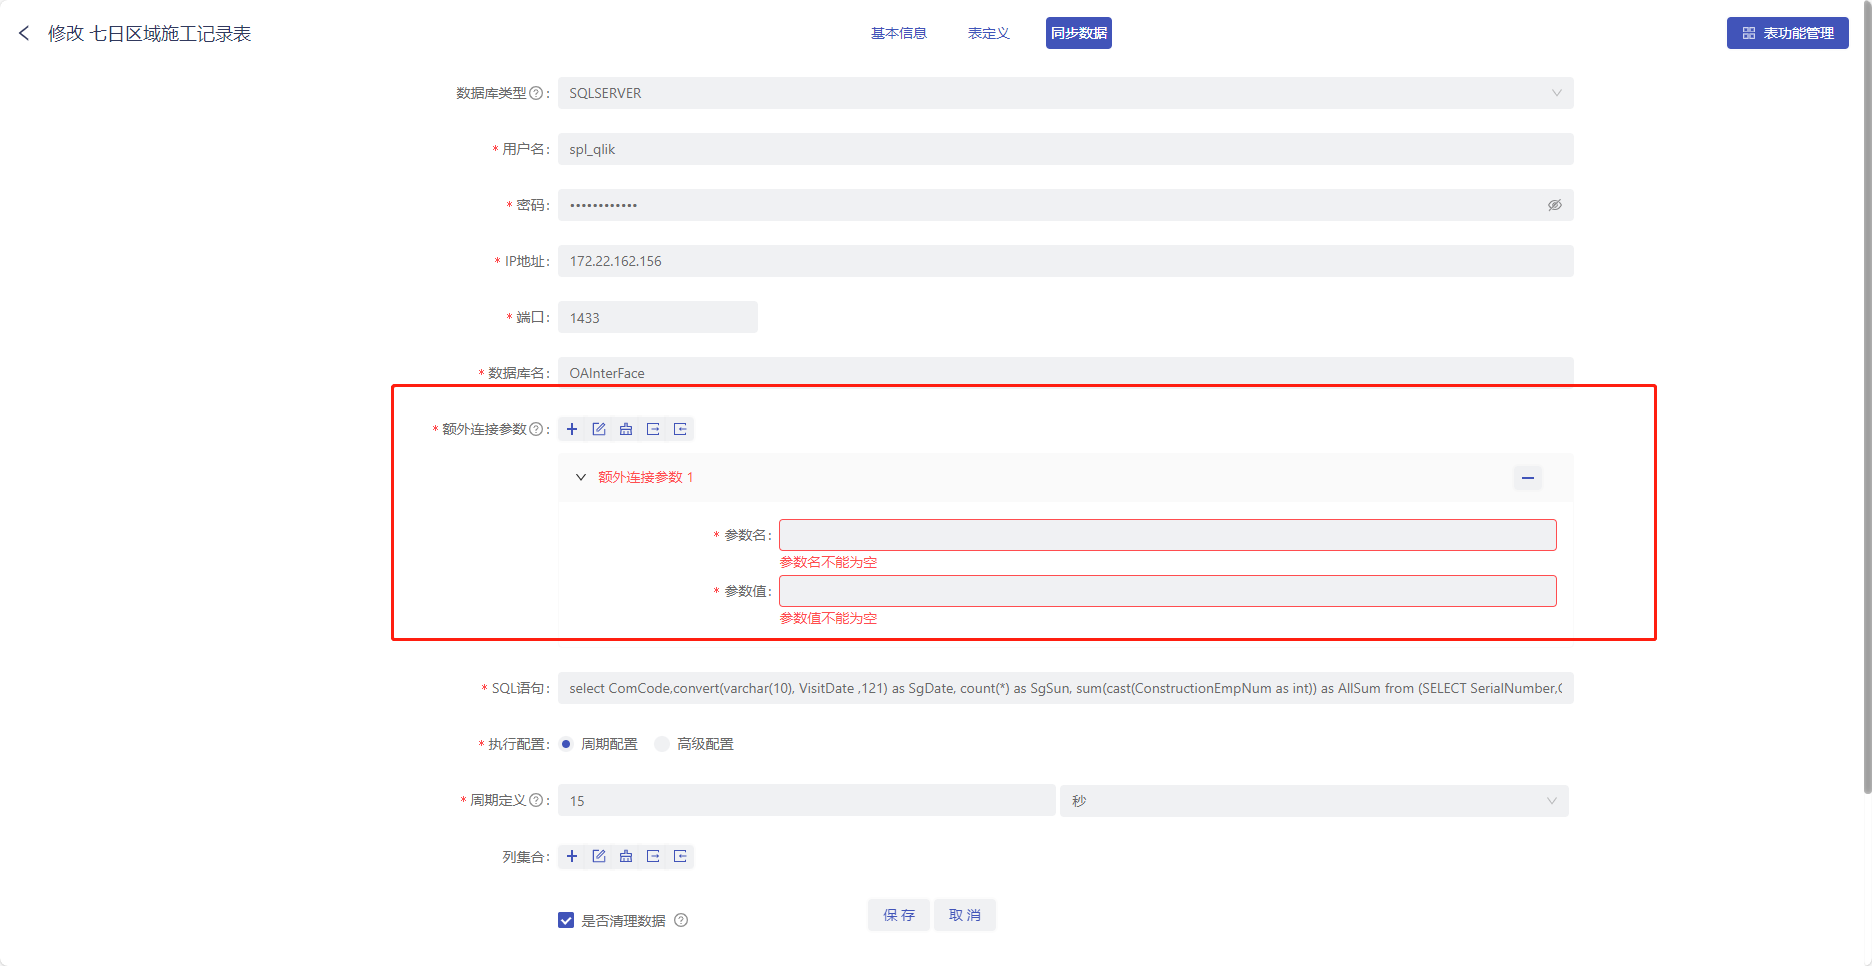This screenshot has width=1872, height=966.
Task: Click the 取消 button
Action: (x=965, y=915)
